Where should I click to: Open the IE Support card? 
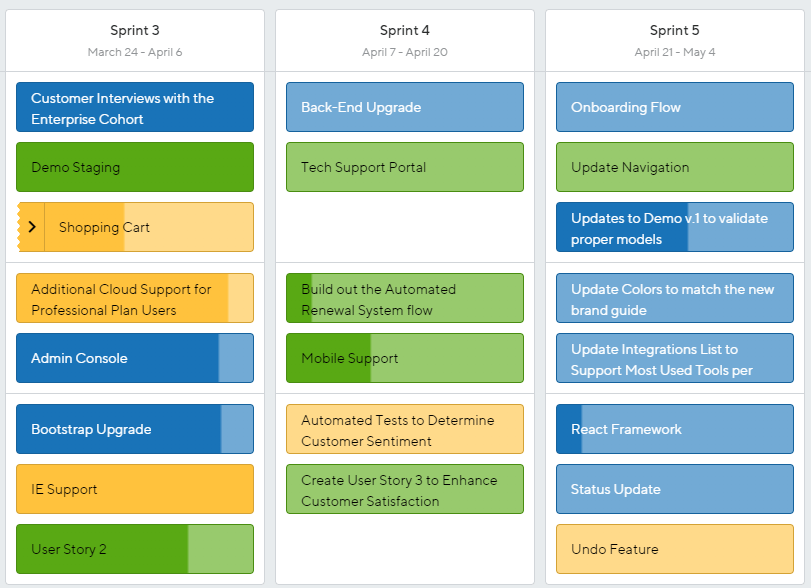click(135, 489)
